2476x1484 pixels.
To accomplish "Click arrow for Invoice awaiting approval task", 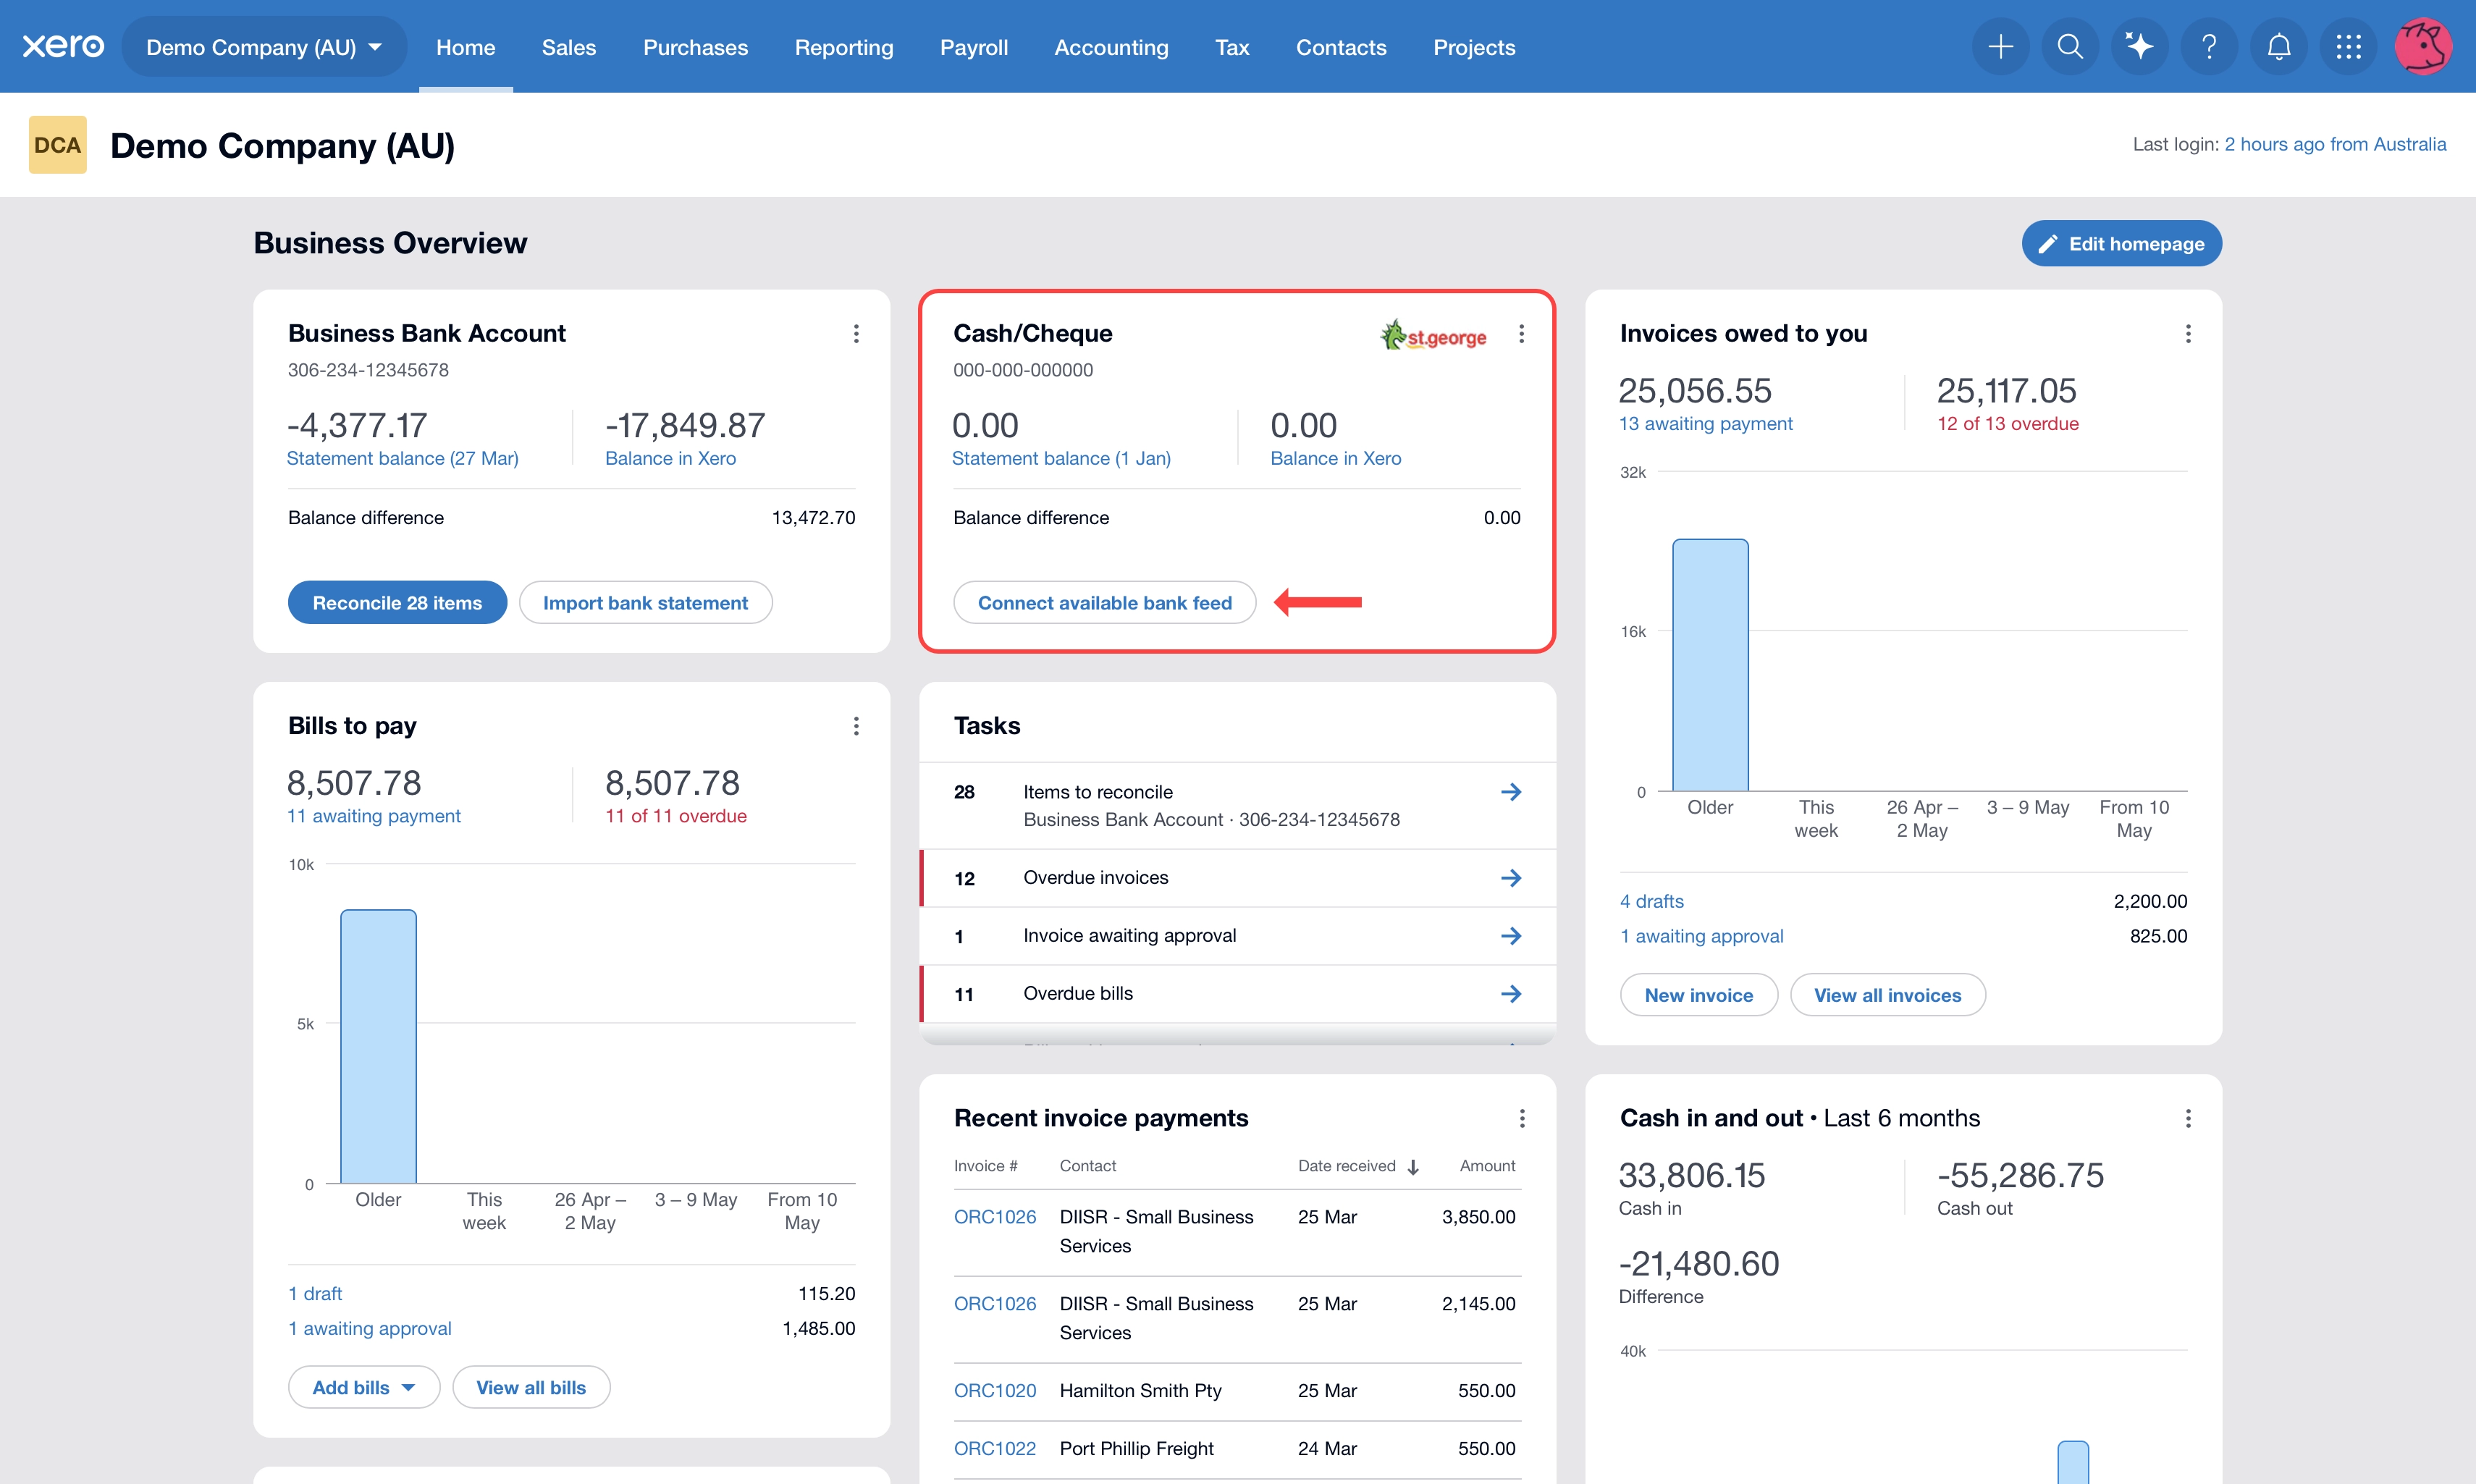I will [x=1511, y=936].
